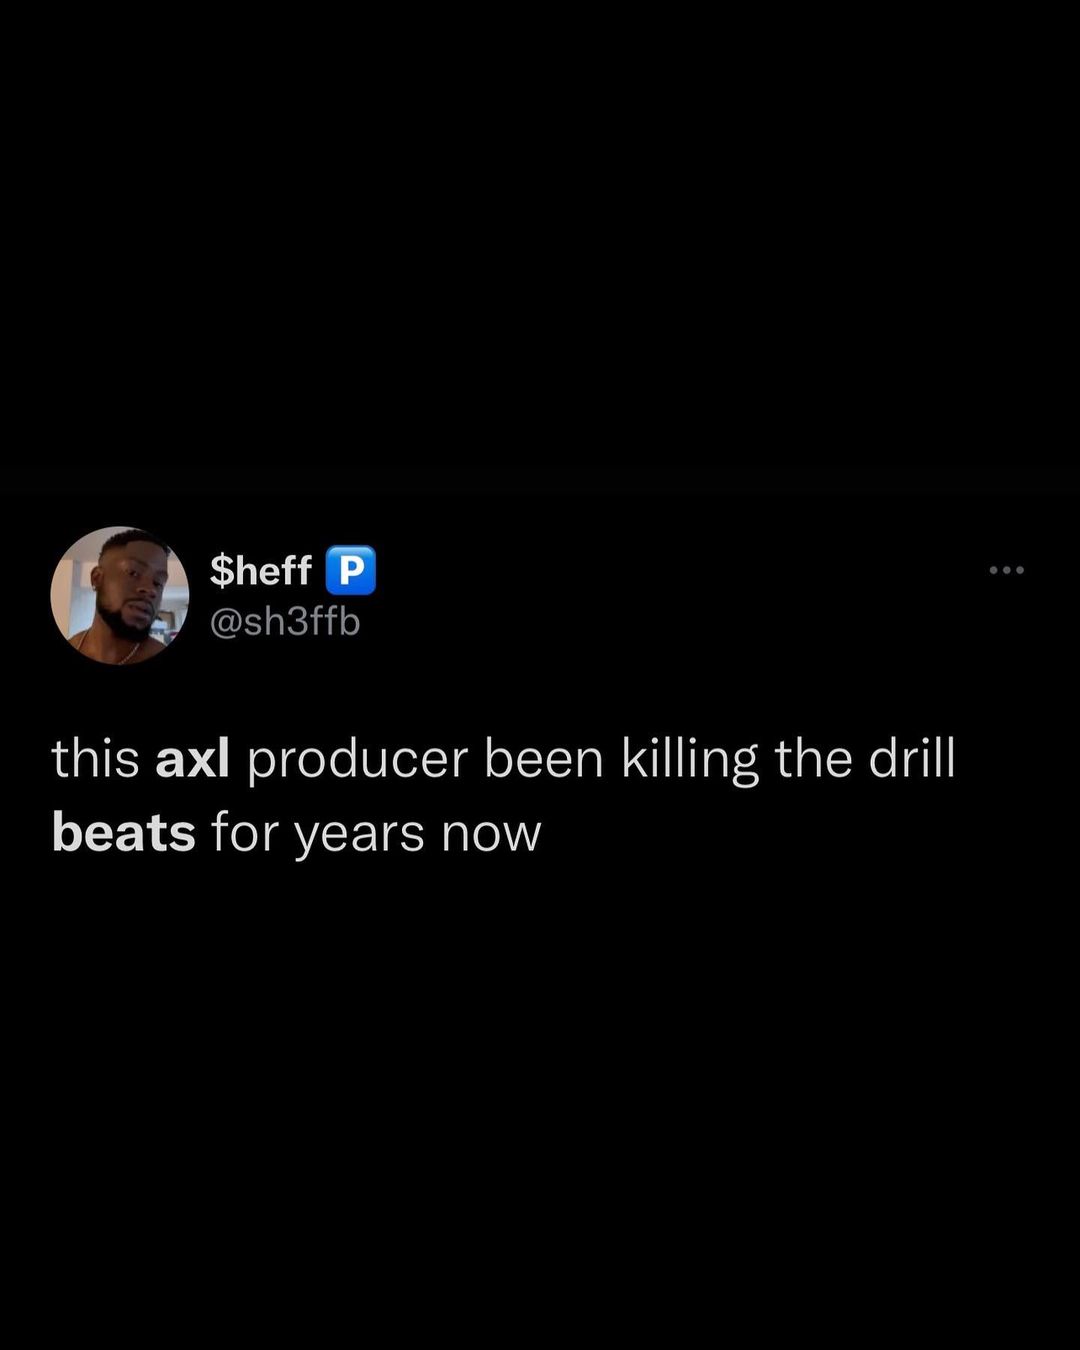1080x1350 pixels.
Task: Click the word "been" in the tweet
Action: pos(544,759)
